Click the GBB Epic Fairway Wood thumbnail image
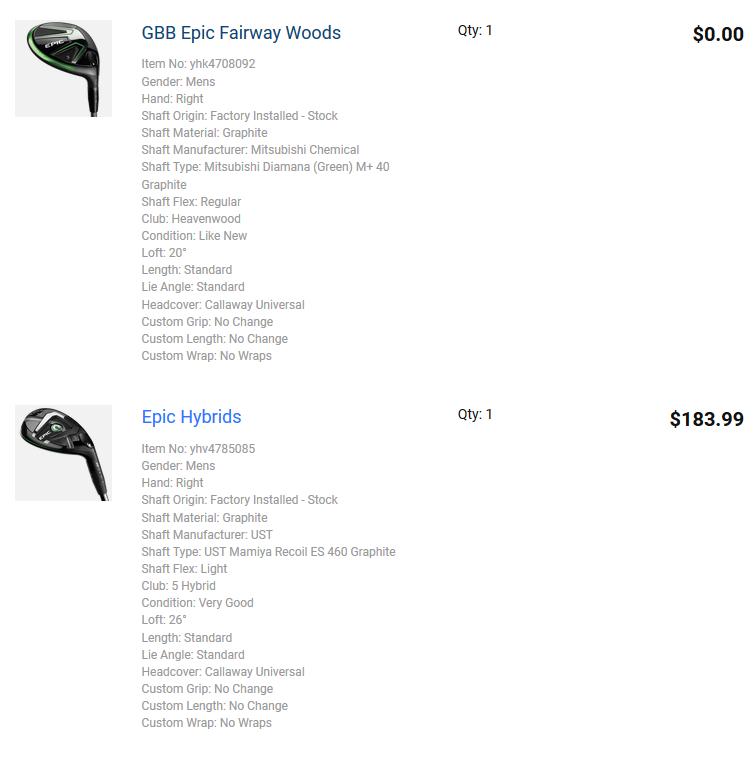The height and width of the screenshot is (782, 756). click(63, 69)
